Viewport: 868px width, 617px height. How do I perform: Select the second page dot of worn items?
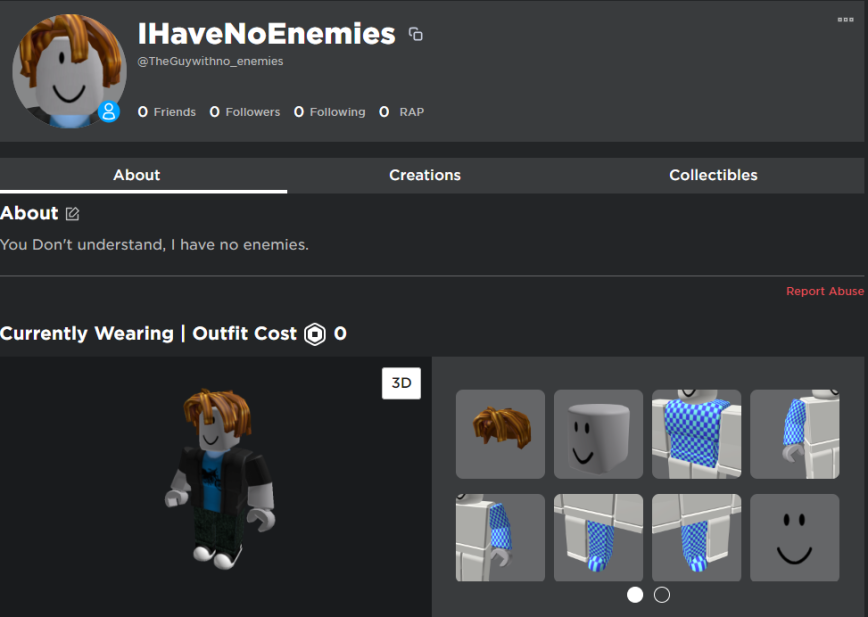click(x=662, y=595)
